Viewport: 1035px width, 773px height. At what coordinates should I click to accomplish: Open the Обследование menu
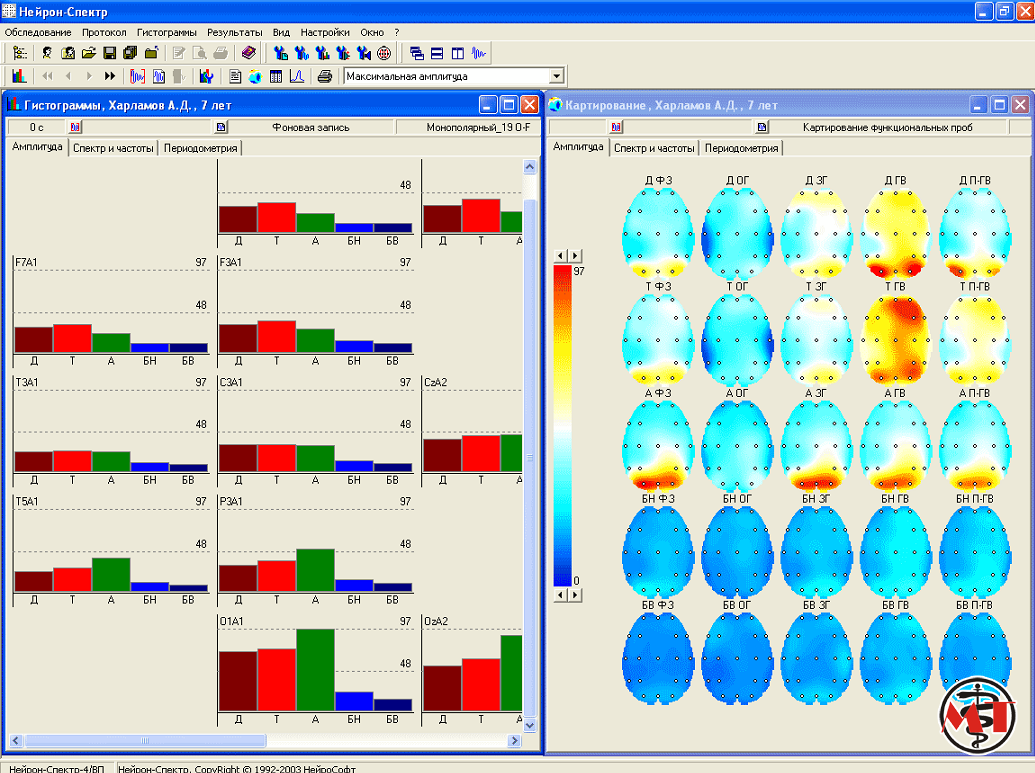point(38,32)
